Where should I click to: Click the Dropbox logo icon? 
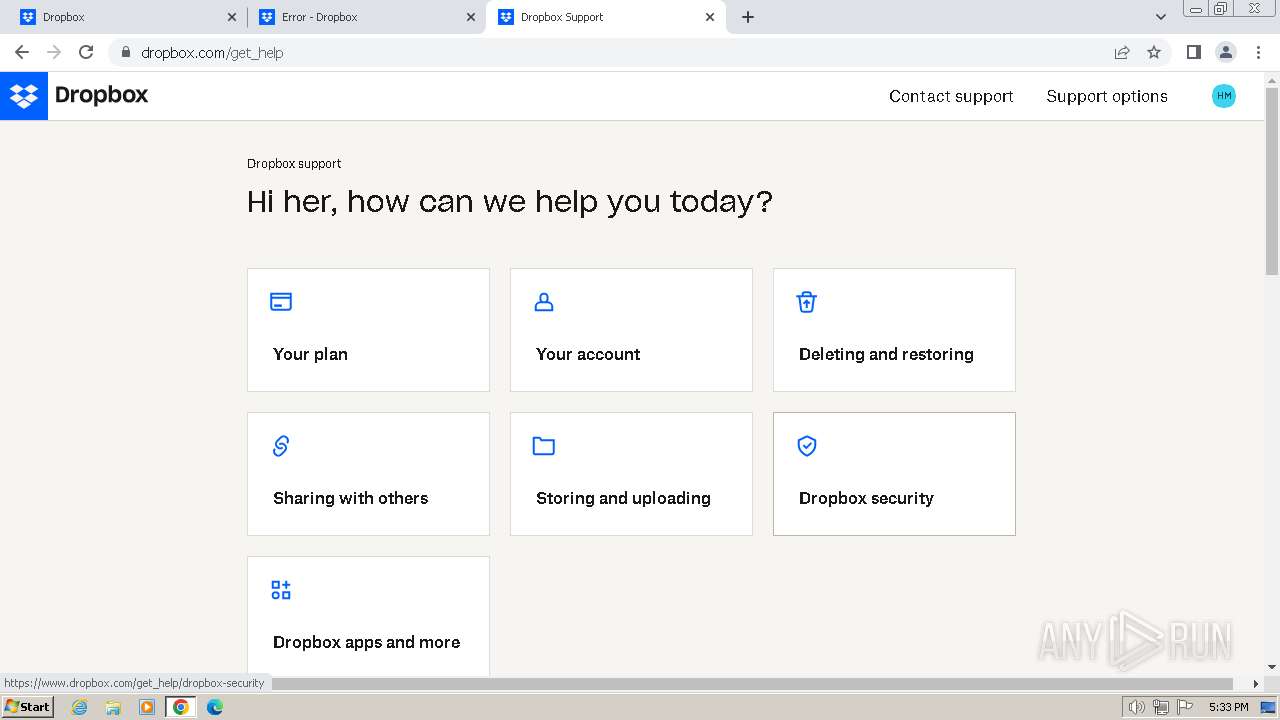point(24,96)
